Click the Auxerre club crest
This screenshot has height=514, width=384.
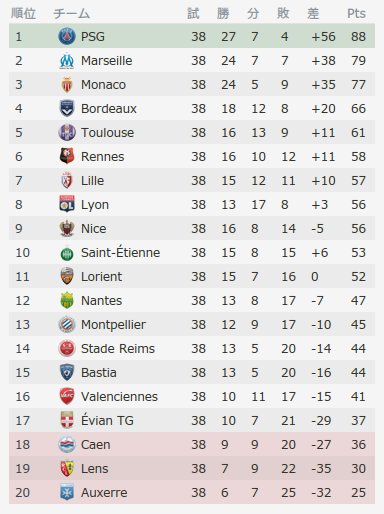click(67, 492)
